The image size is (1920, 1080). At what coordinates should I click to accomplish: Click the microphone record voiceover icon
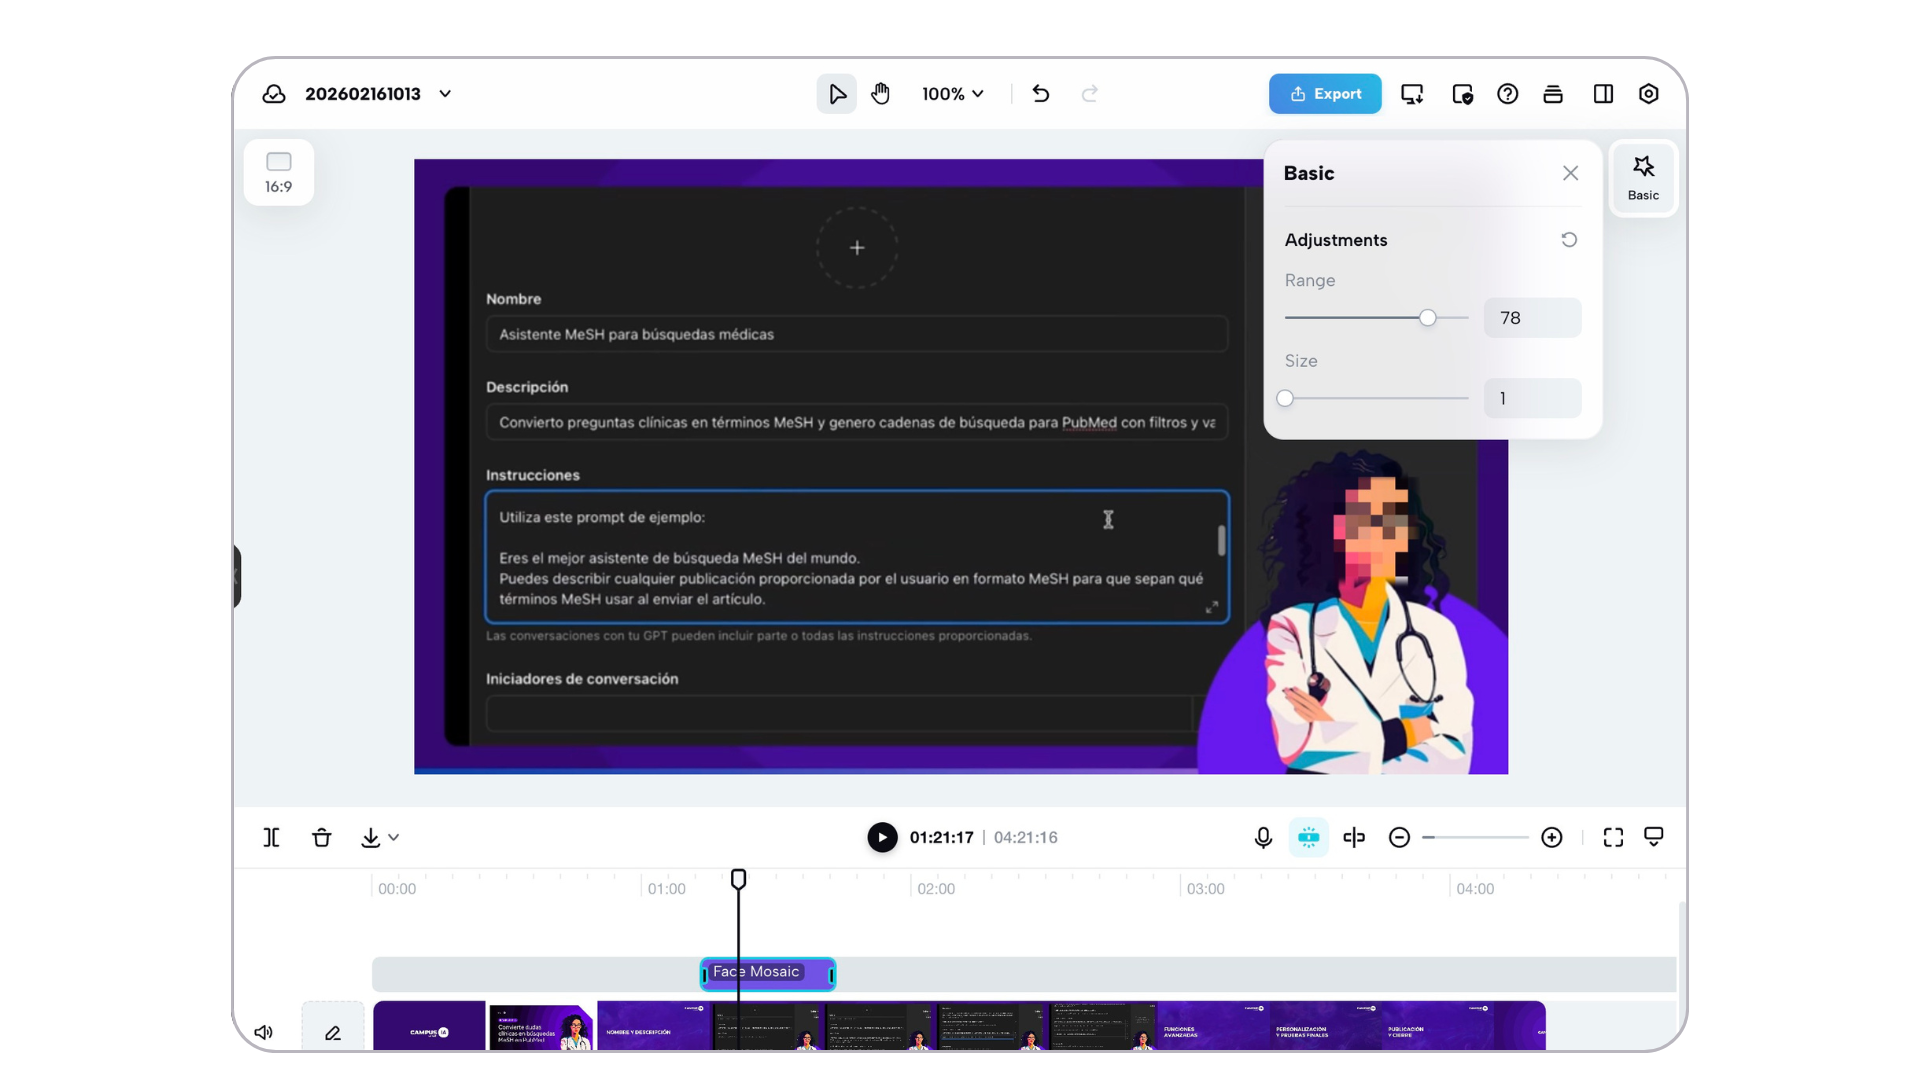coord(1263,838)
